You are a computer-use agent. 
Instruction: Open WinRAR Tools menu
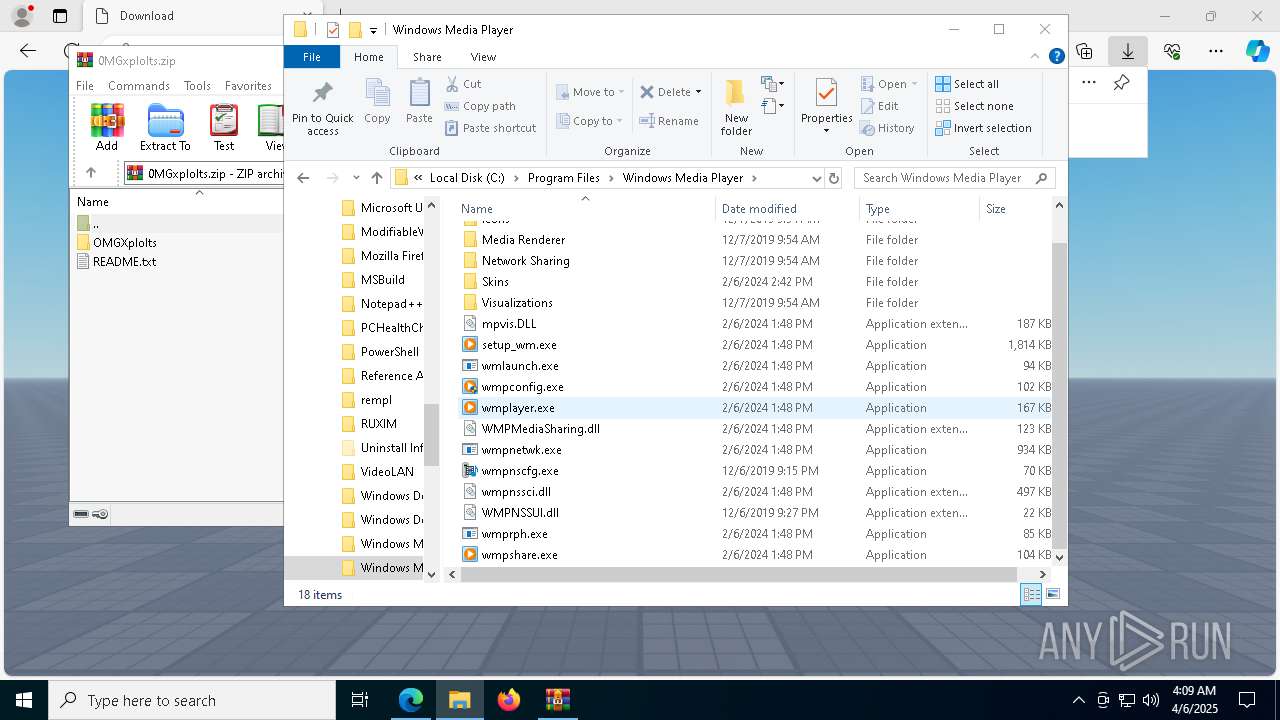point(197,86)
